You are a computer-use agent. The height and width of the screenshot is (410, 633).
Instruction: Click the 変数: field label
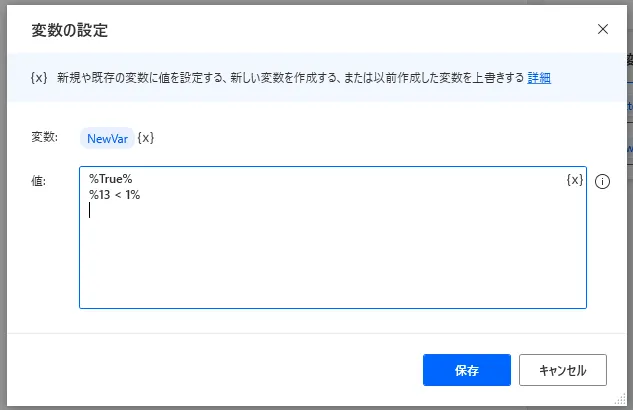[44, 137]
